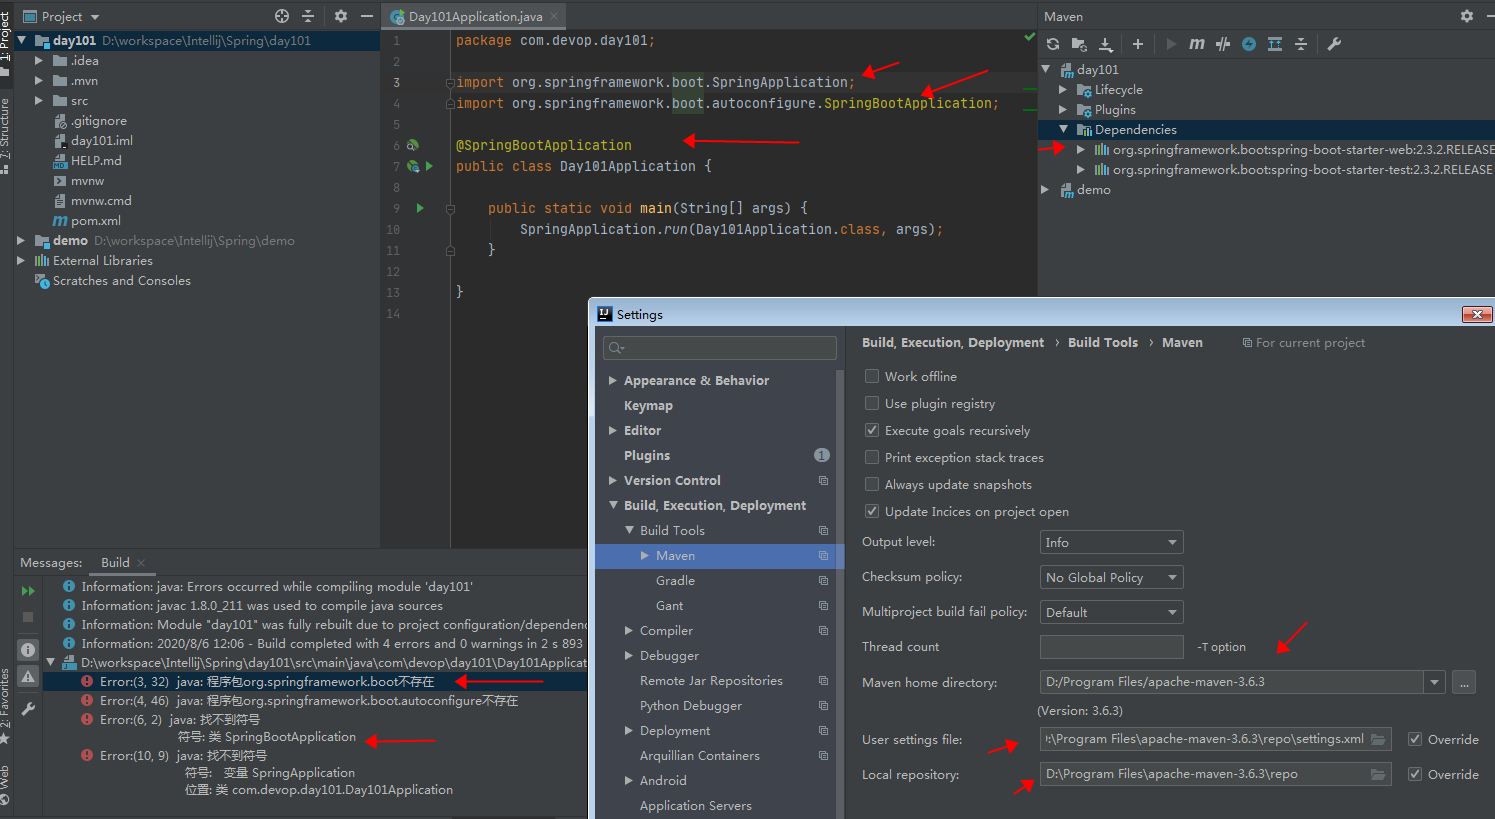Click browse '...' button for Maven home
The width and height of the screenshot is (1495, 819).
pyautogui.click(x=1464, y=682)
